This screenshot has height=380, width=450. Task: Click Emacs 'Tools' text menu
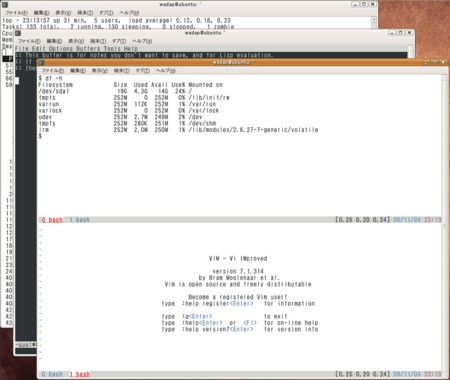tap(112, 48)
